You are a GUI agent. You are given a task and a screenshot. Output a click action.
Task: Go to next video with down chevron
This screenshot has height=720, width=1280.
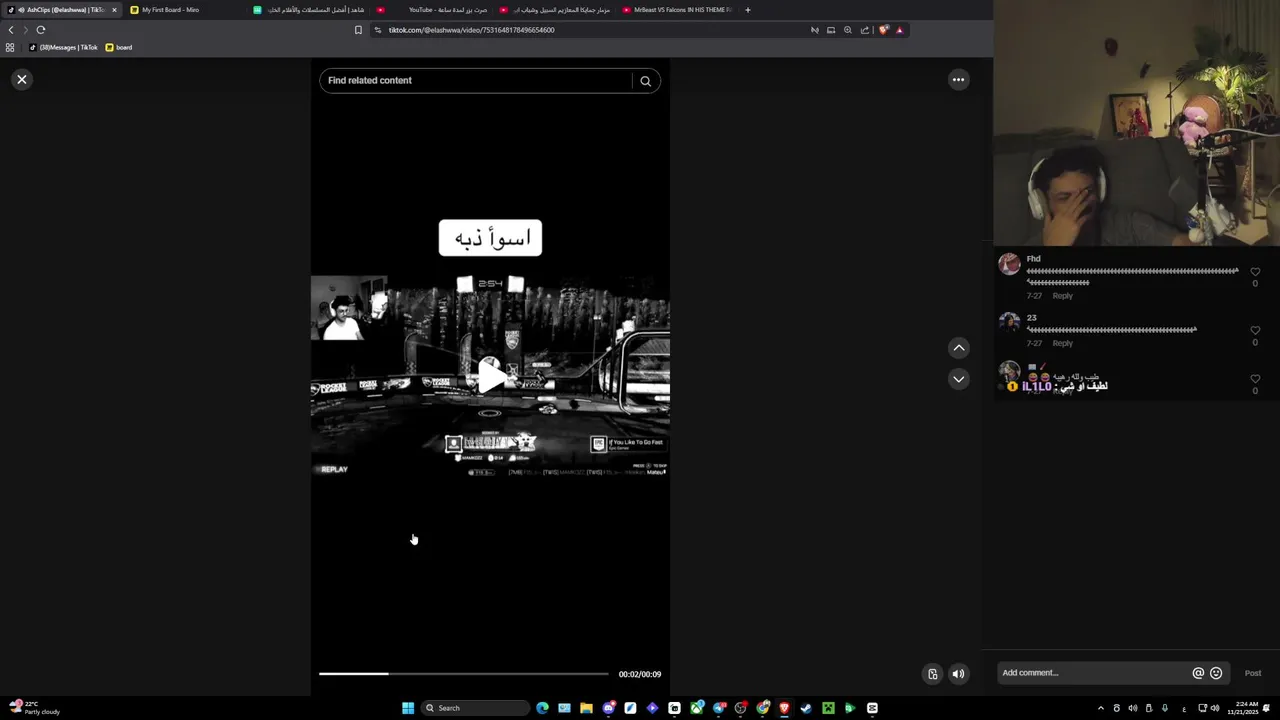[958, 379]
